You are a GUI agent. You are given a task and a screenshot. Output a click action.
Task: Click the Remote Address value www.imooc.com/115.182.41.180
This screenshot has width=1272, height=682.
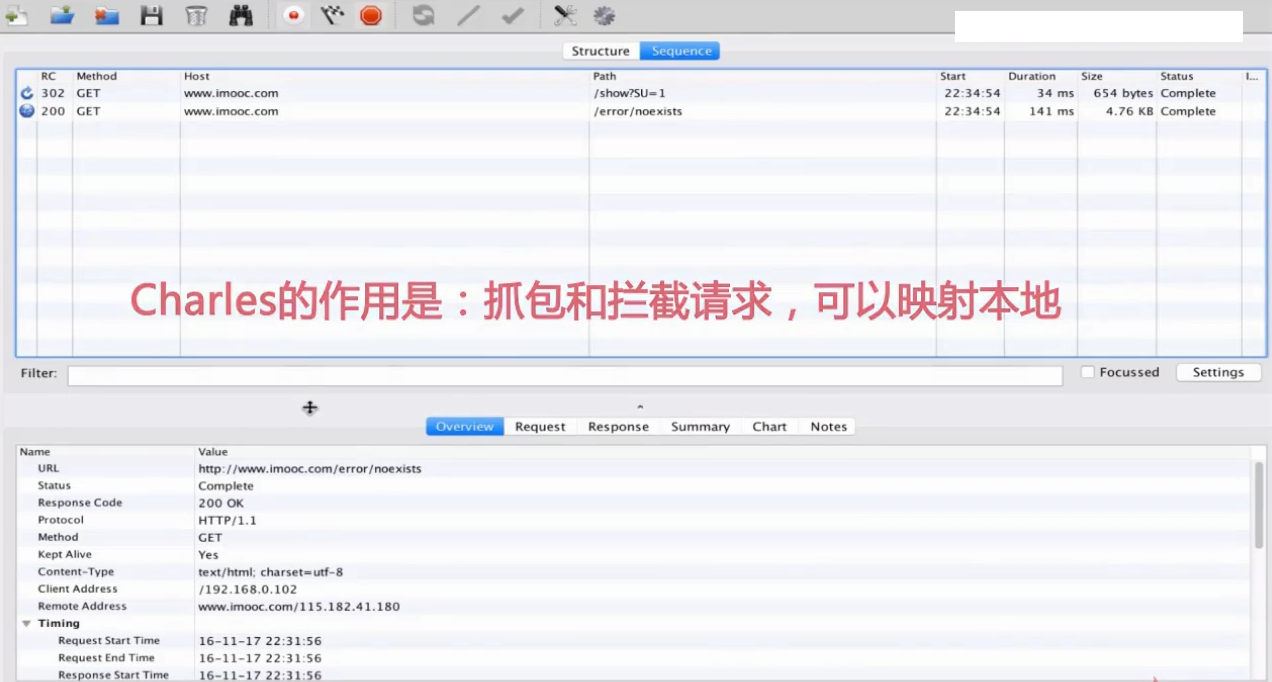299,606
